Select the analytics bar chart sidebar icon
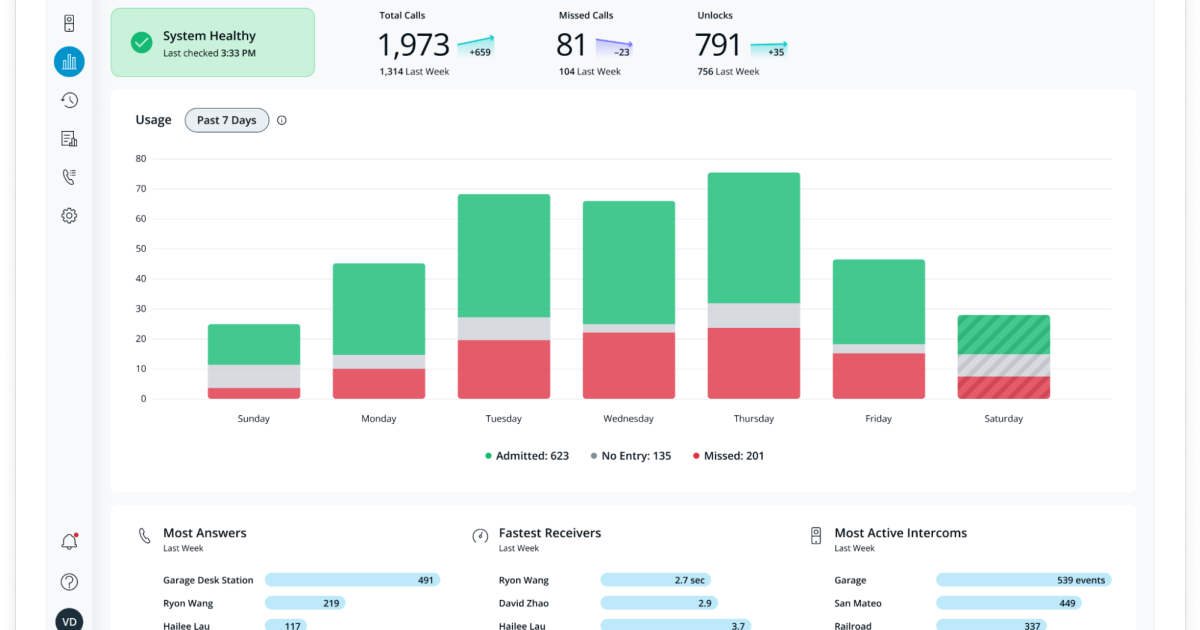This screenshot has height=630, width=1200. tap(69, 62)
